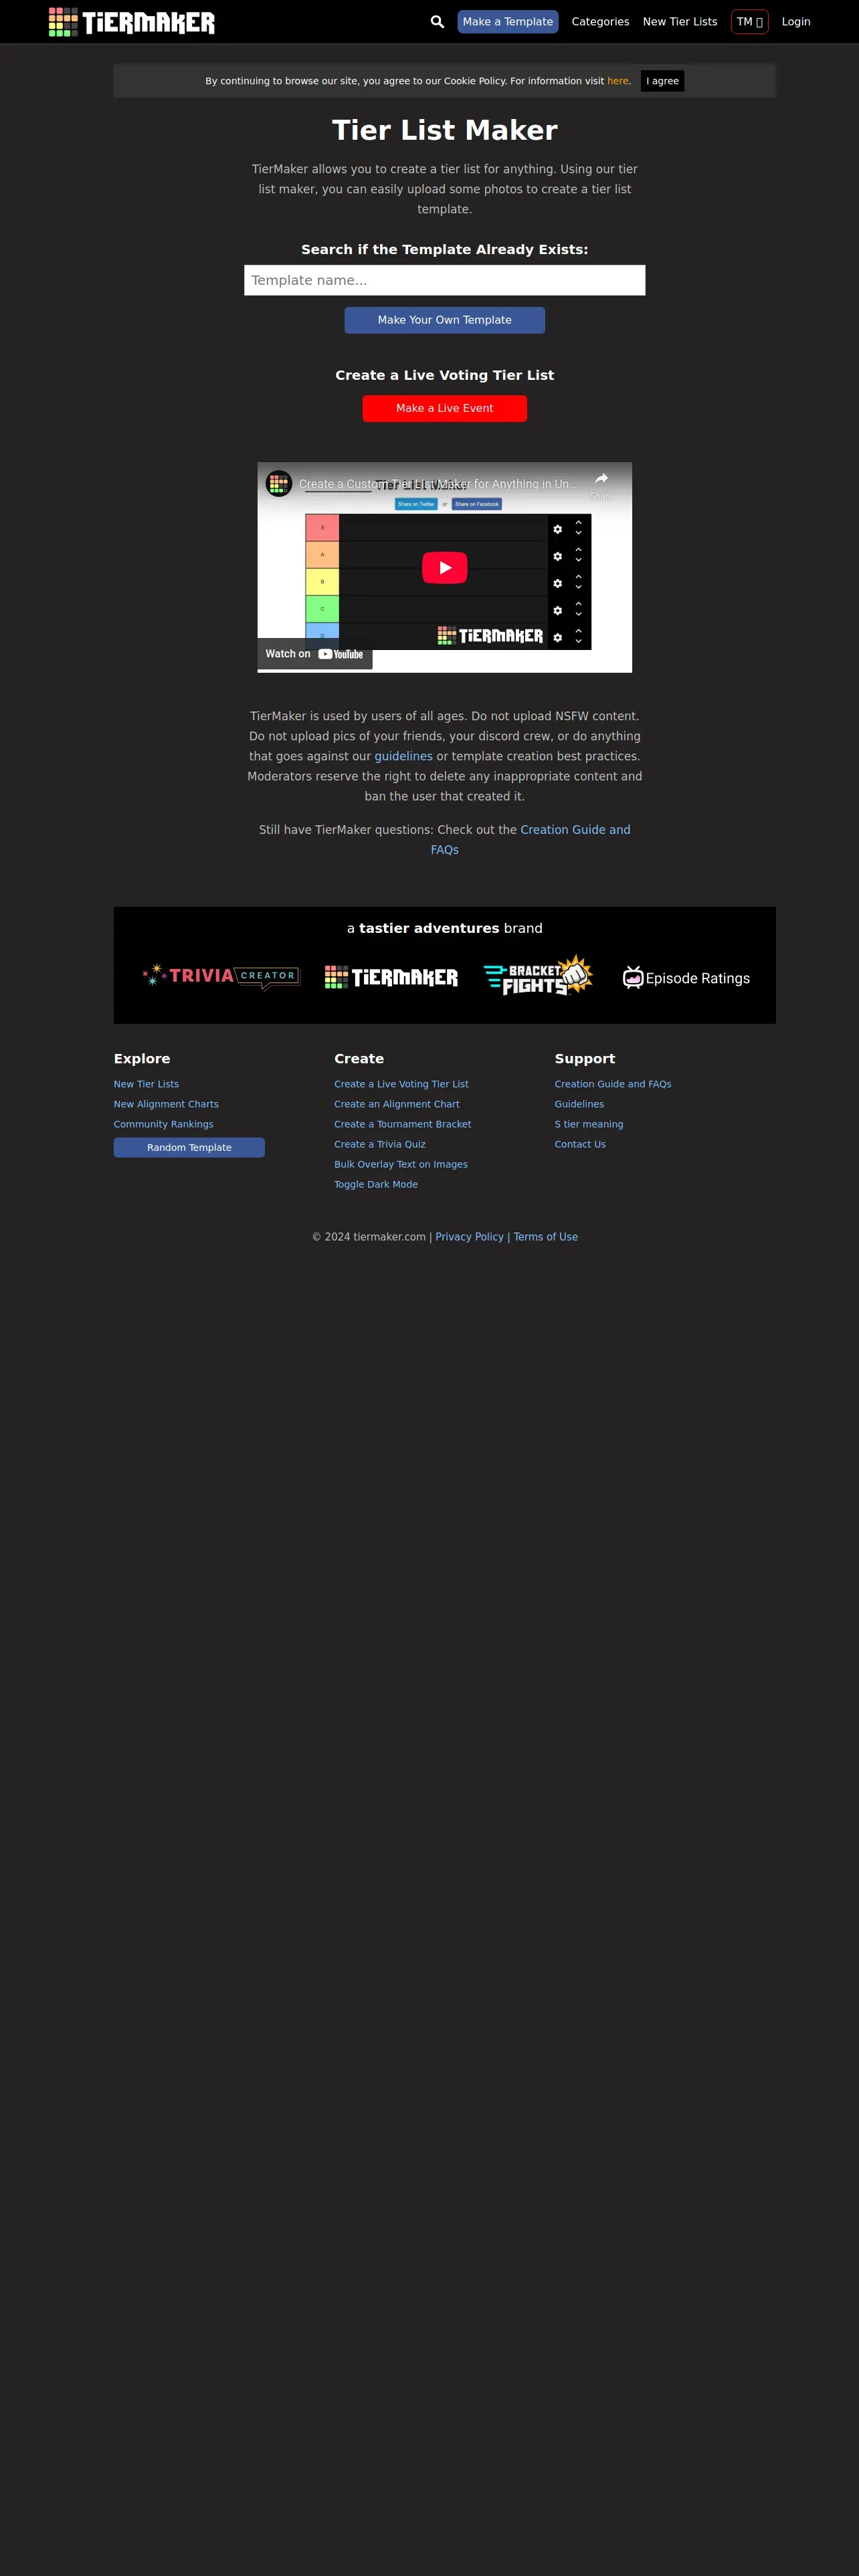Image resolution: width=859 pixels, height=2576 pixels.
Task: Click the video Share arrow icon
Action: tap(601, 479)
